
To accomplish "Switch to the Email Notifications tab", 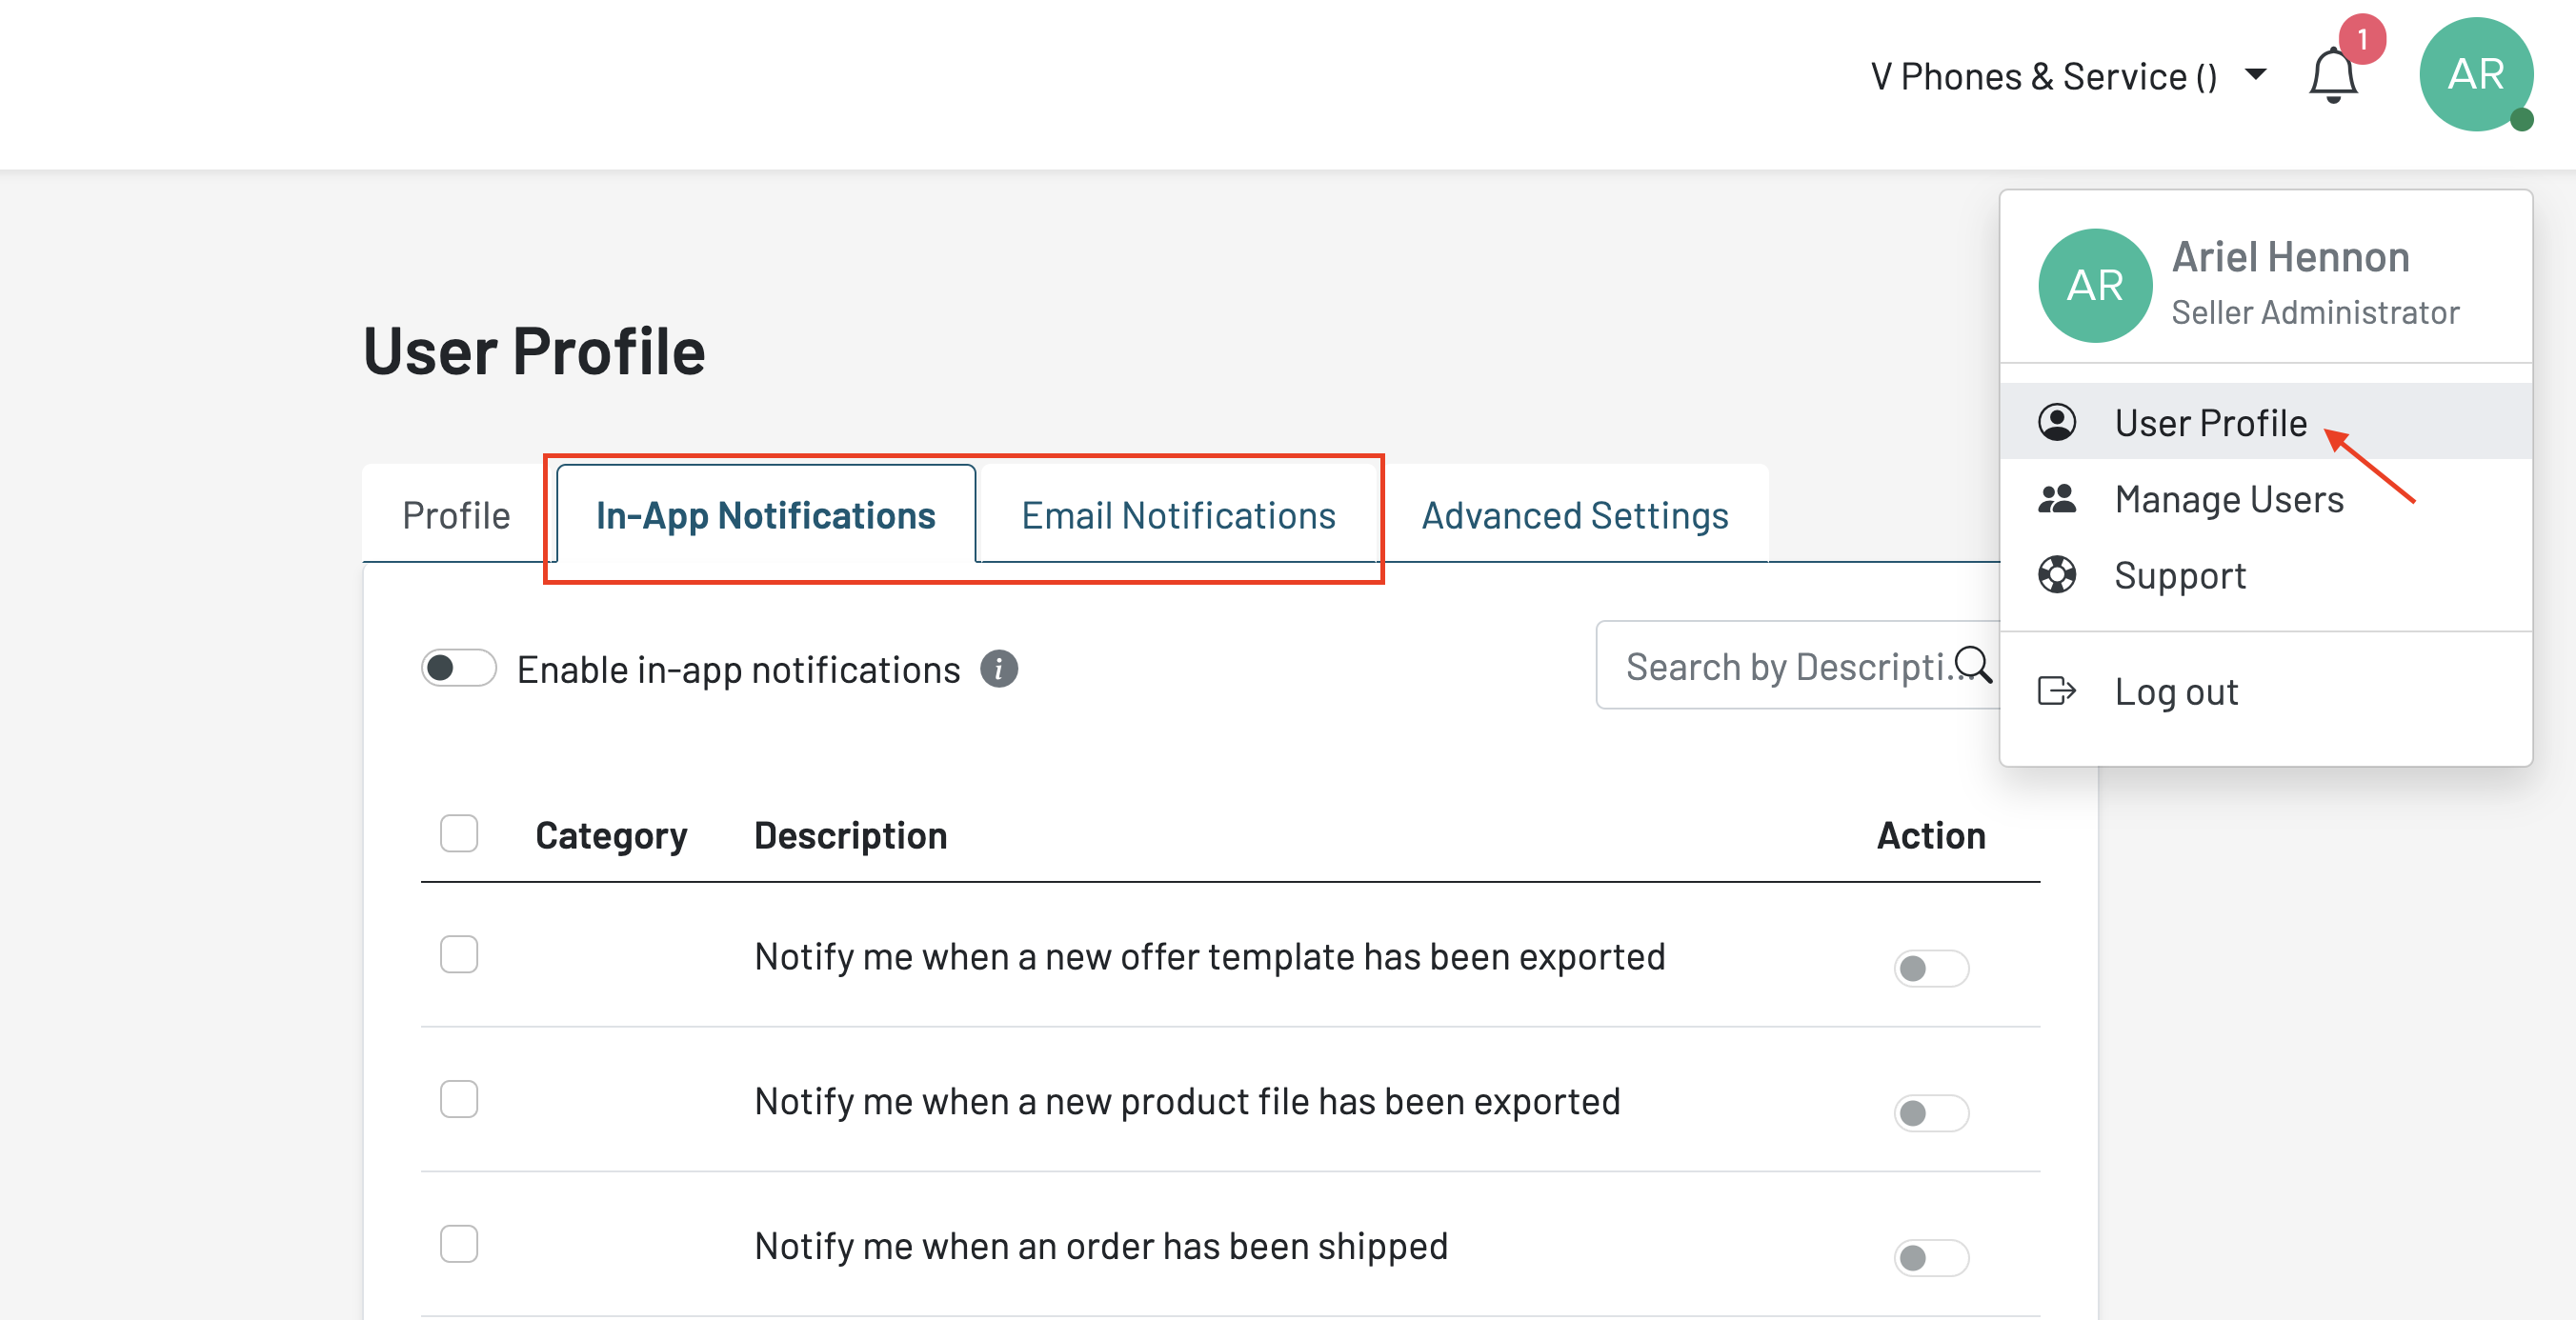I will (x=1178, y=516).
